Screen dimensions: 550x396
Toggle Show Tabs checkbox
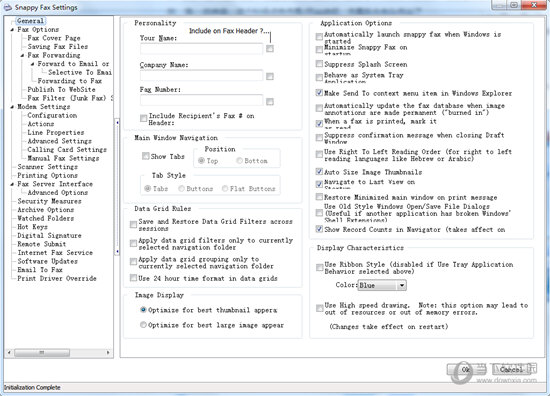pyautogui.click(x=145, y=156)
